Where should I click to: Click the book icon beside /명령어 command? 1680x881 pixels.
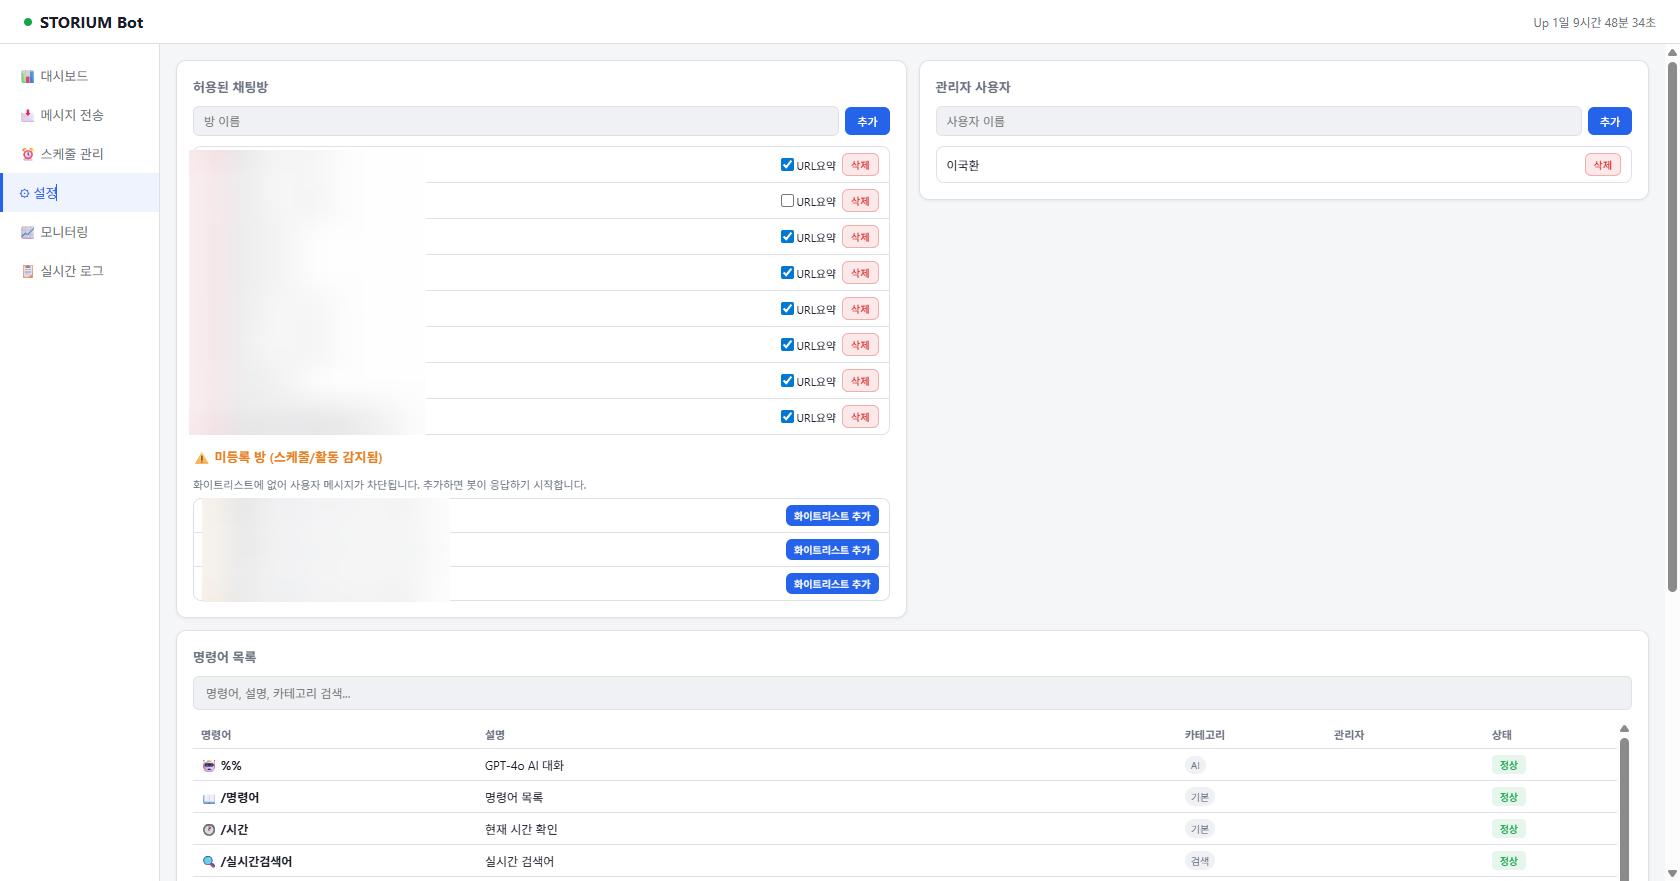coord(209,798)
